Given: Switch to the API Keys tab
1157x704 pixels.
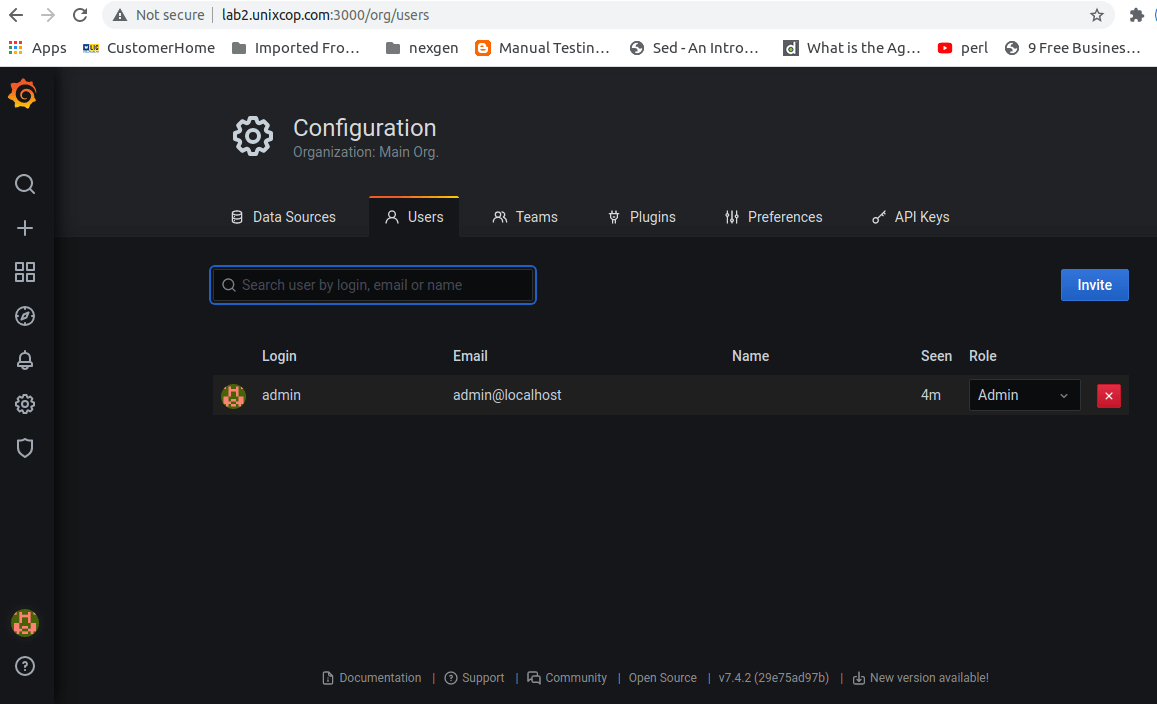Looking at the screenshot, I should pyautogui.click(x=911, y=217).
